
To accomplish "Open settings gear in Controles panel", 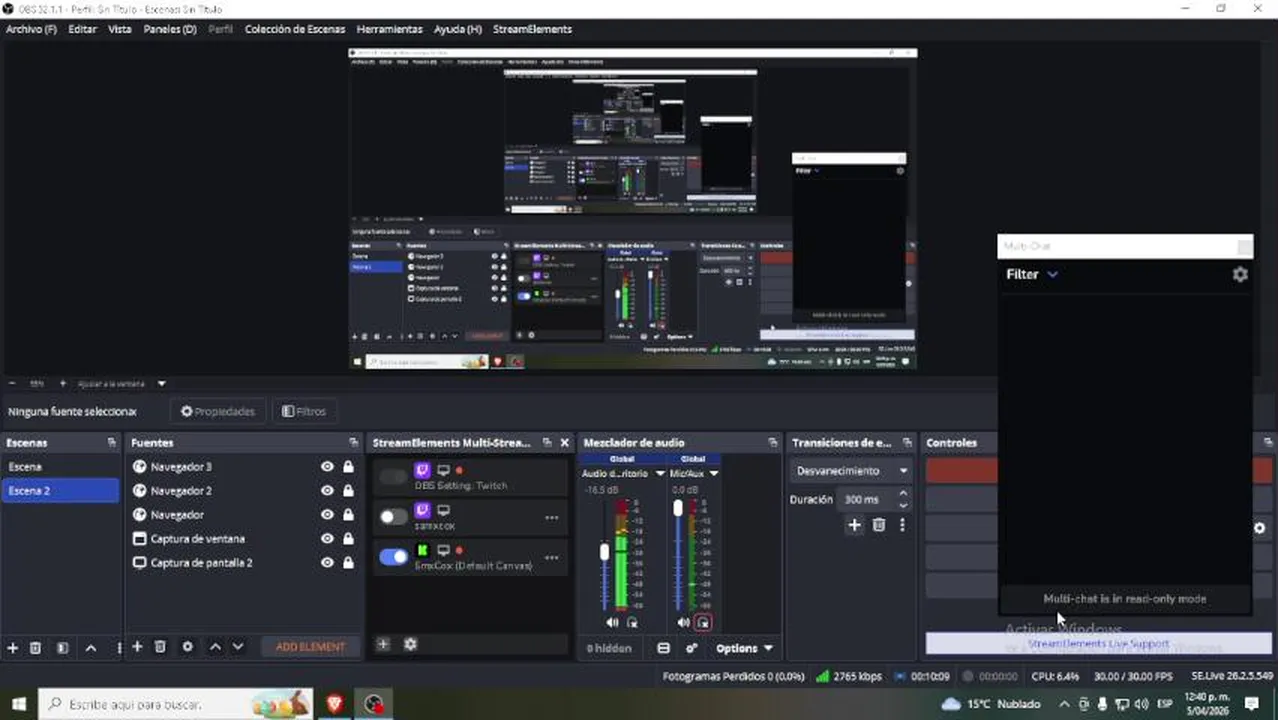I will tap(1259, 528).
